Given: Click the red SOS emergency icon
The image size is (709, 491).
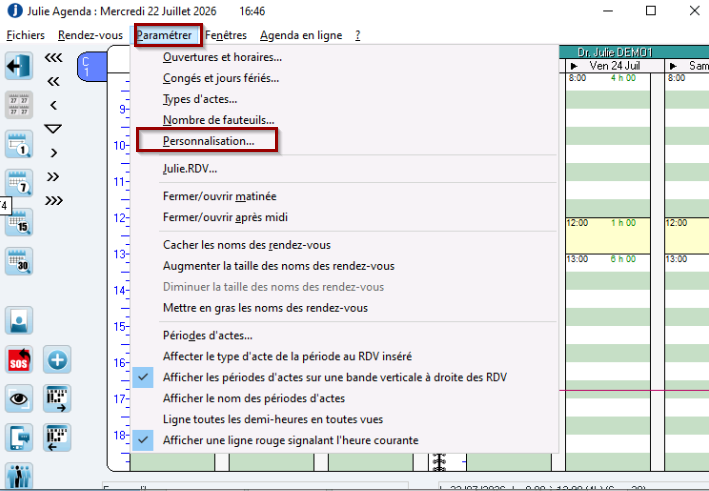Looking at the screenshot, I should [x=19, y=360].
